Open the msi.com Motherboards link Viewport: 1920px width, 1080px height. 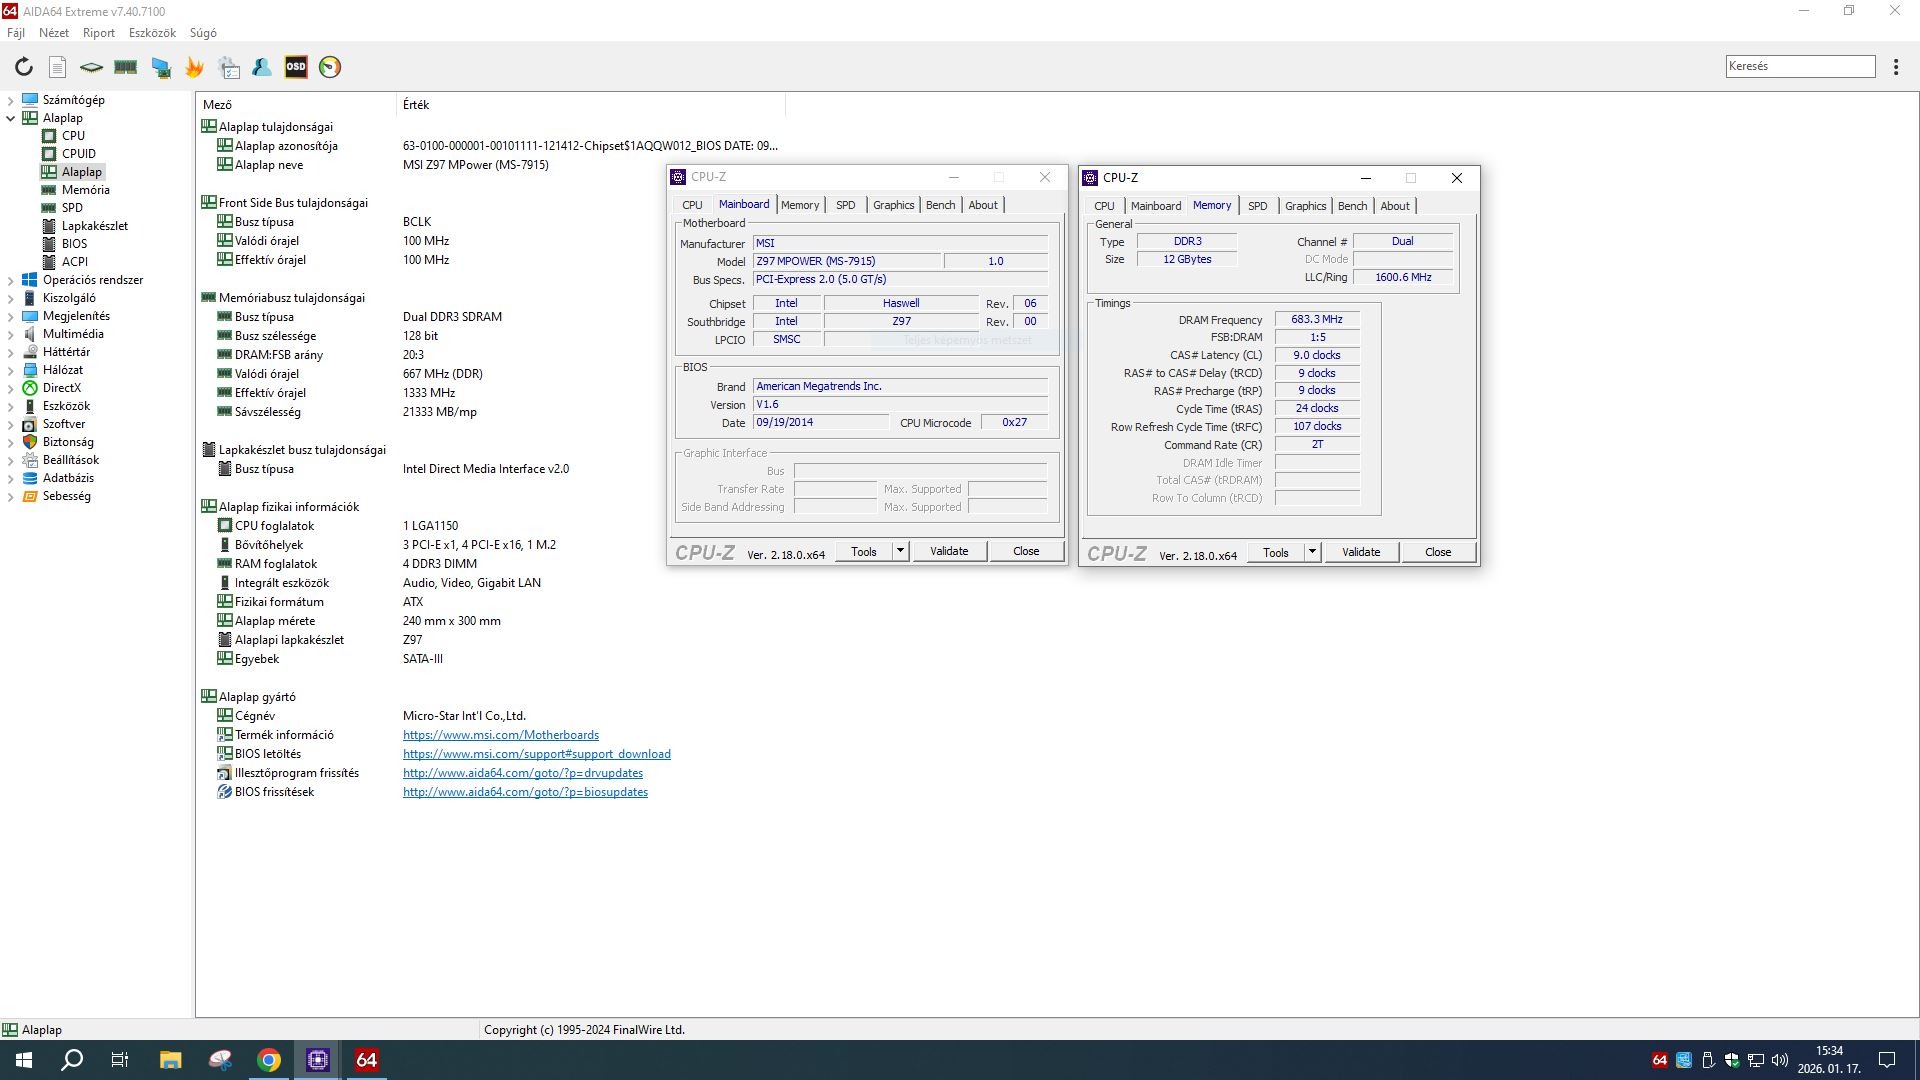500,735
